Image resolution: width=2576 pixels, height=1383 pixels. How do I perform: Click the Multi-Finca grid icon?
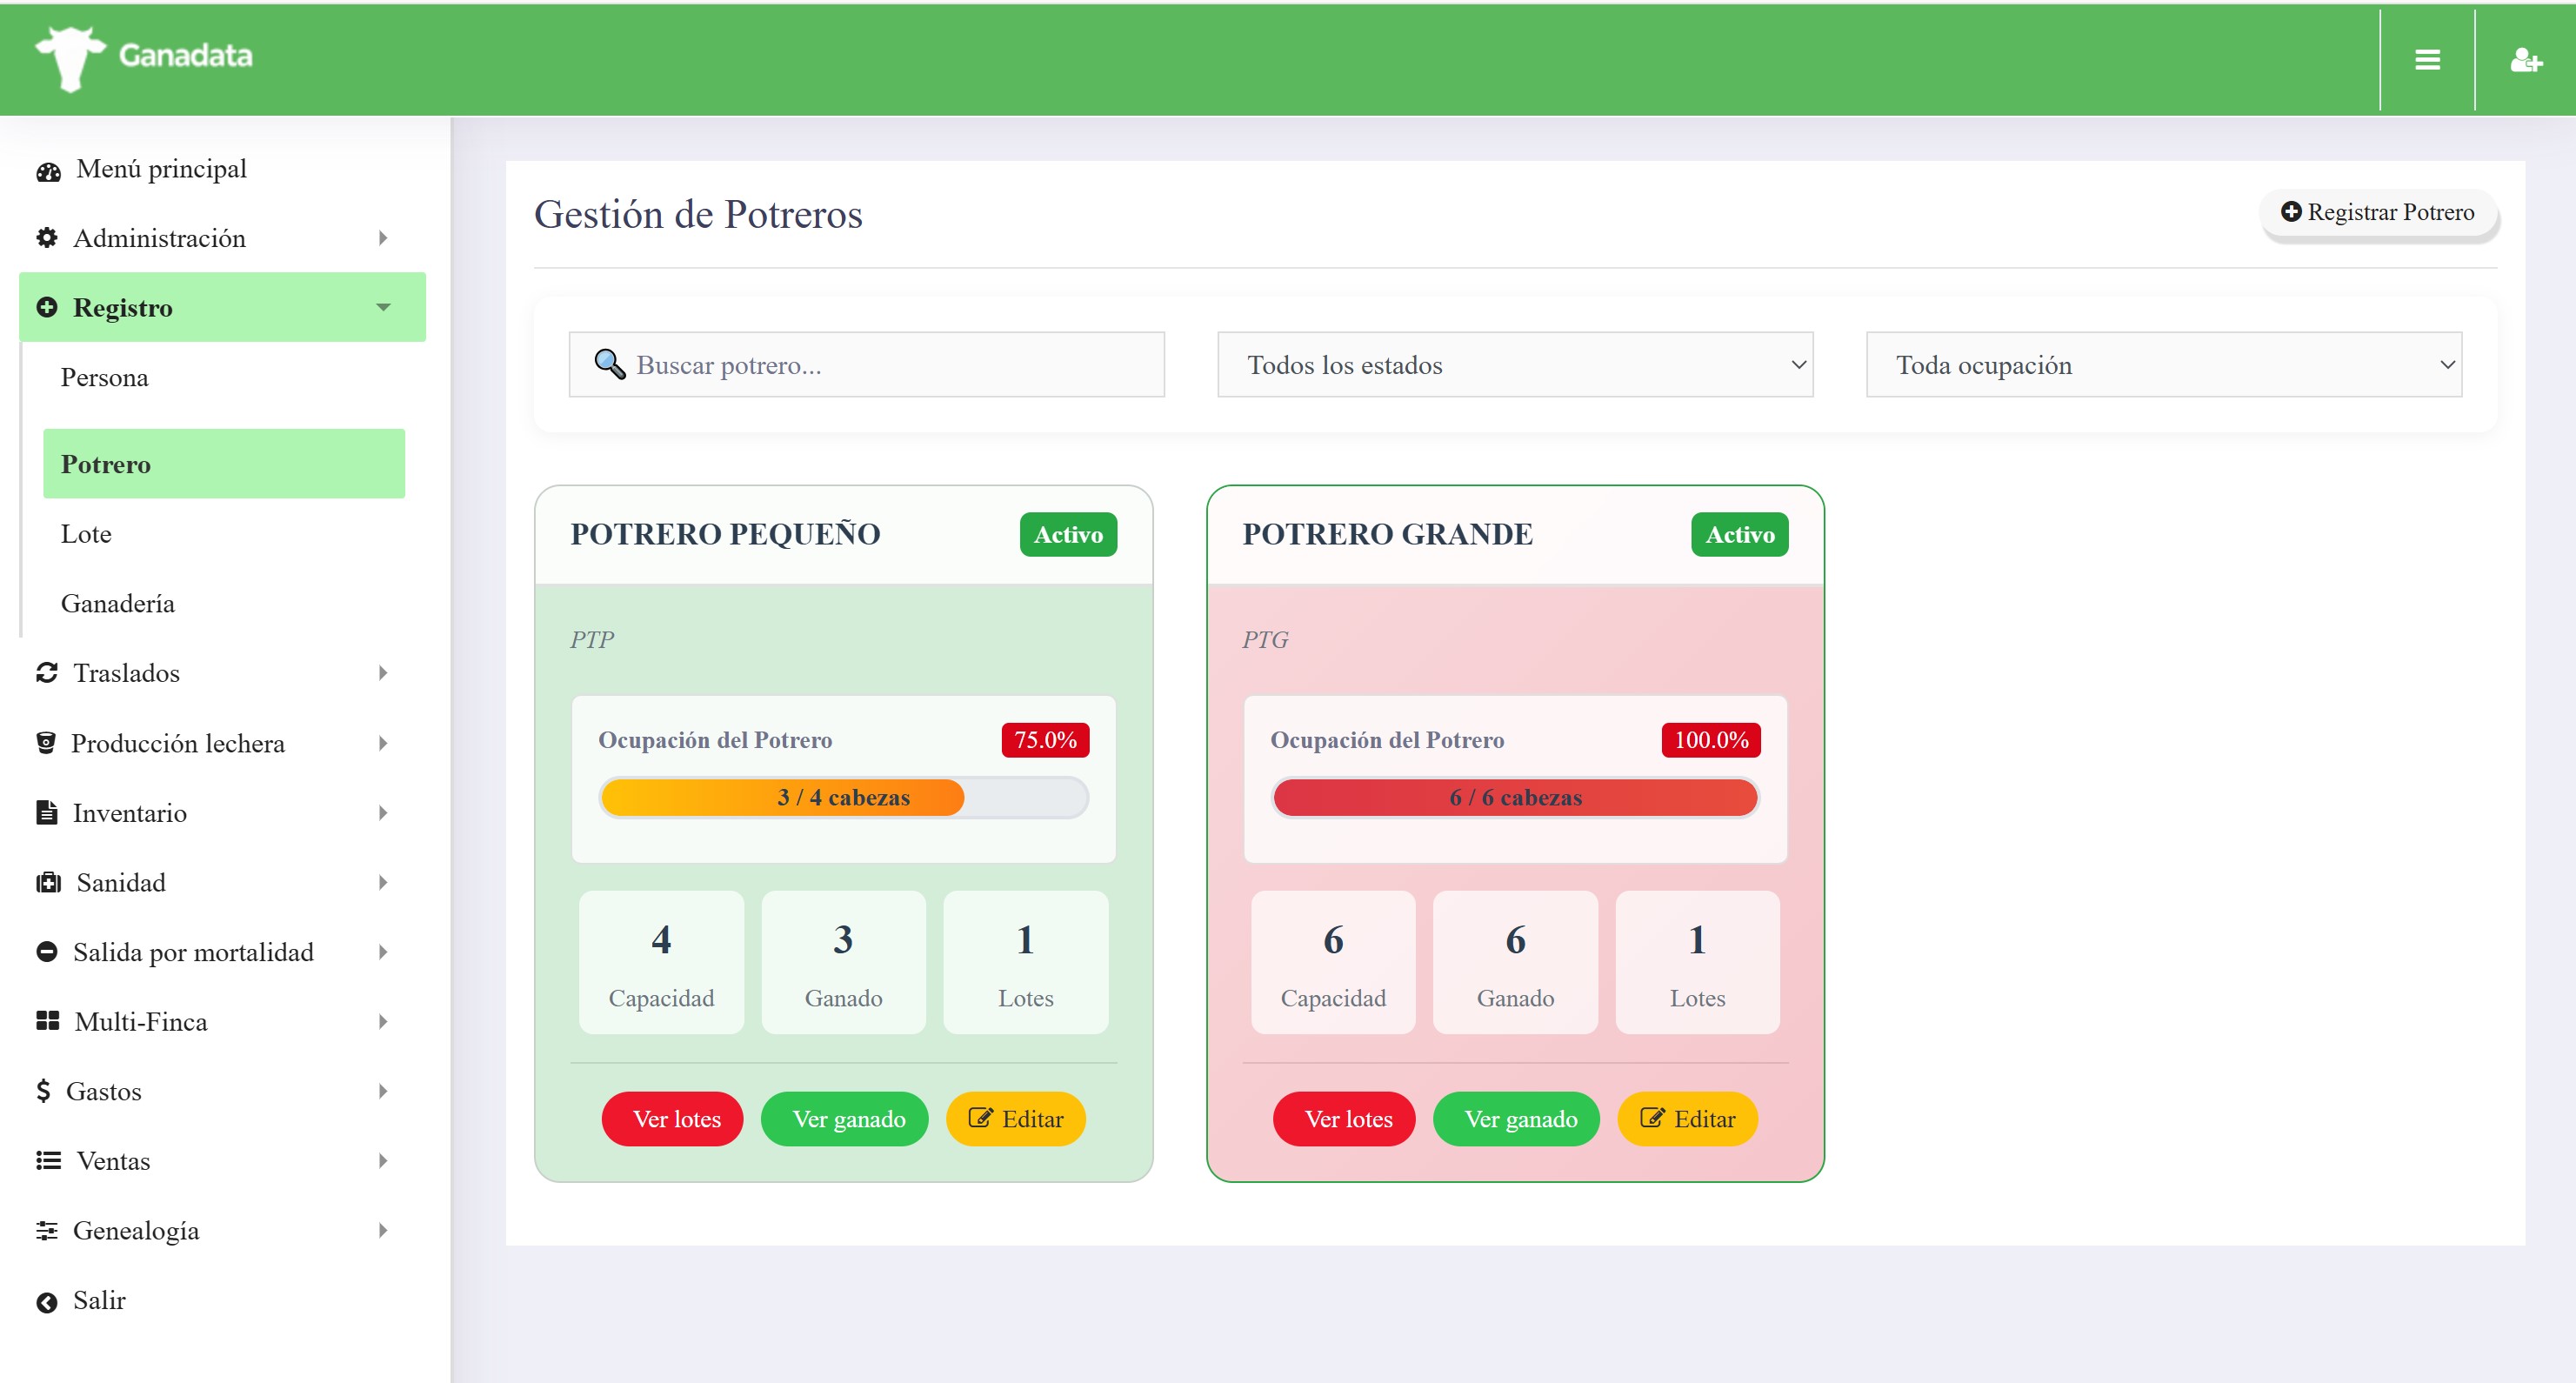47,1021
